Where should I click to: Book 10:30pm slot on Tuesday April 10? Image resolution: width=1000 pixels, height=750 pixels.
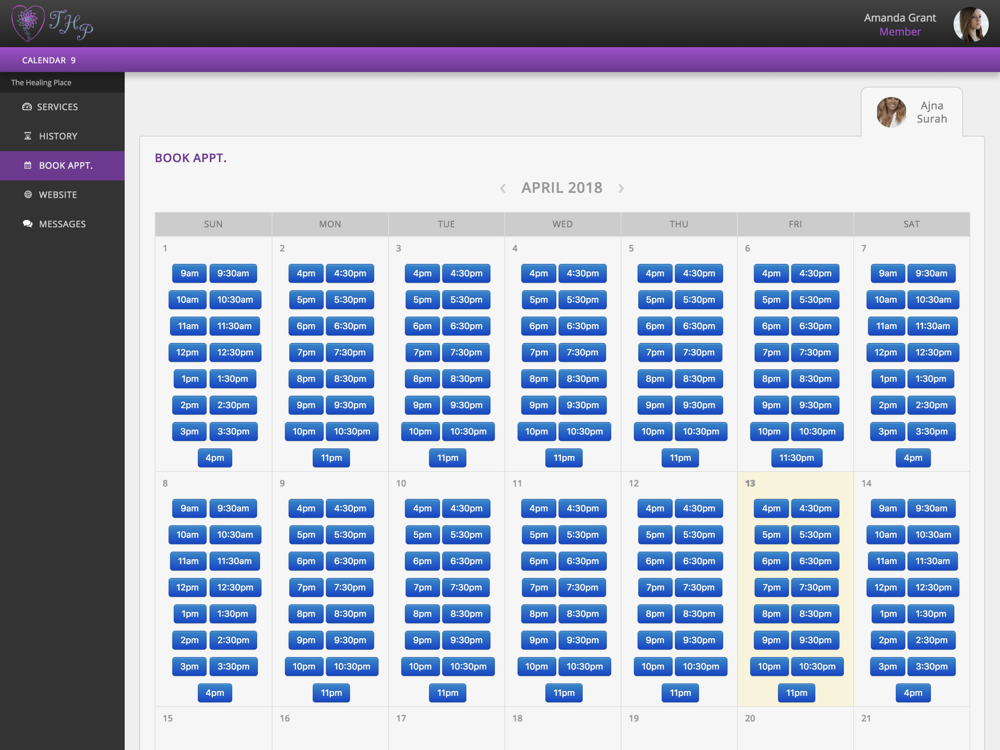(468, 667)
